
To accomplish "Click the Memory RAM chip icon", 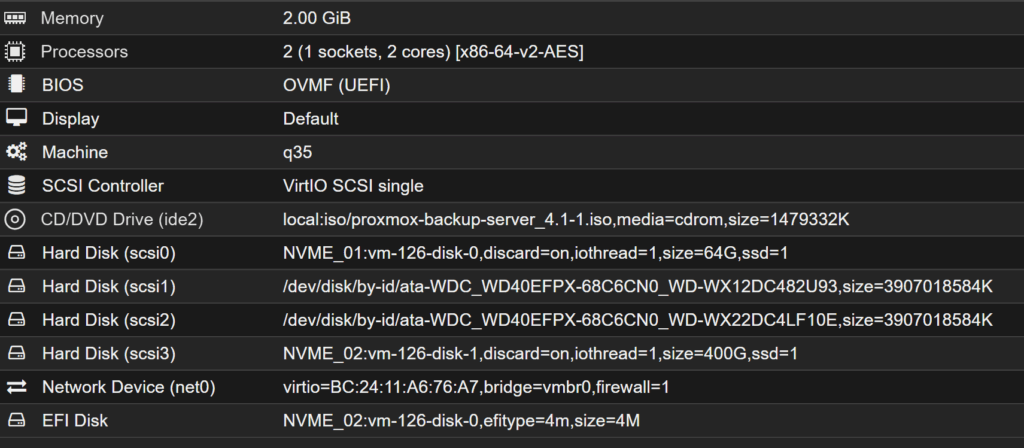I will [15, 18].
